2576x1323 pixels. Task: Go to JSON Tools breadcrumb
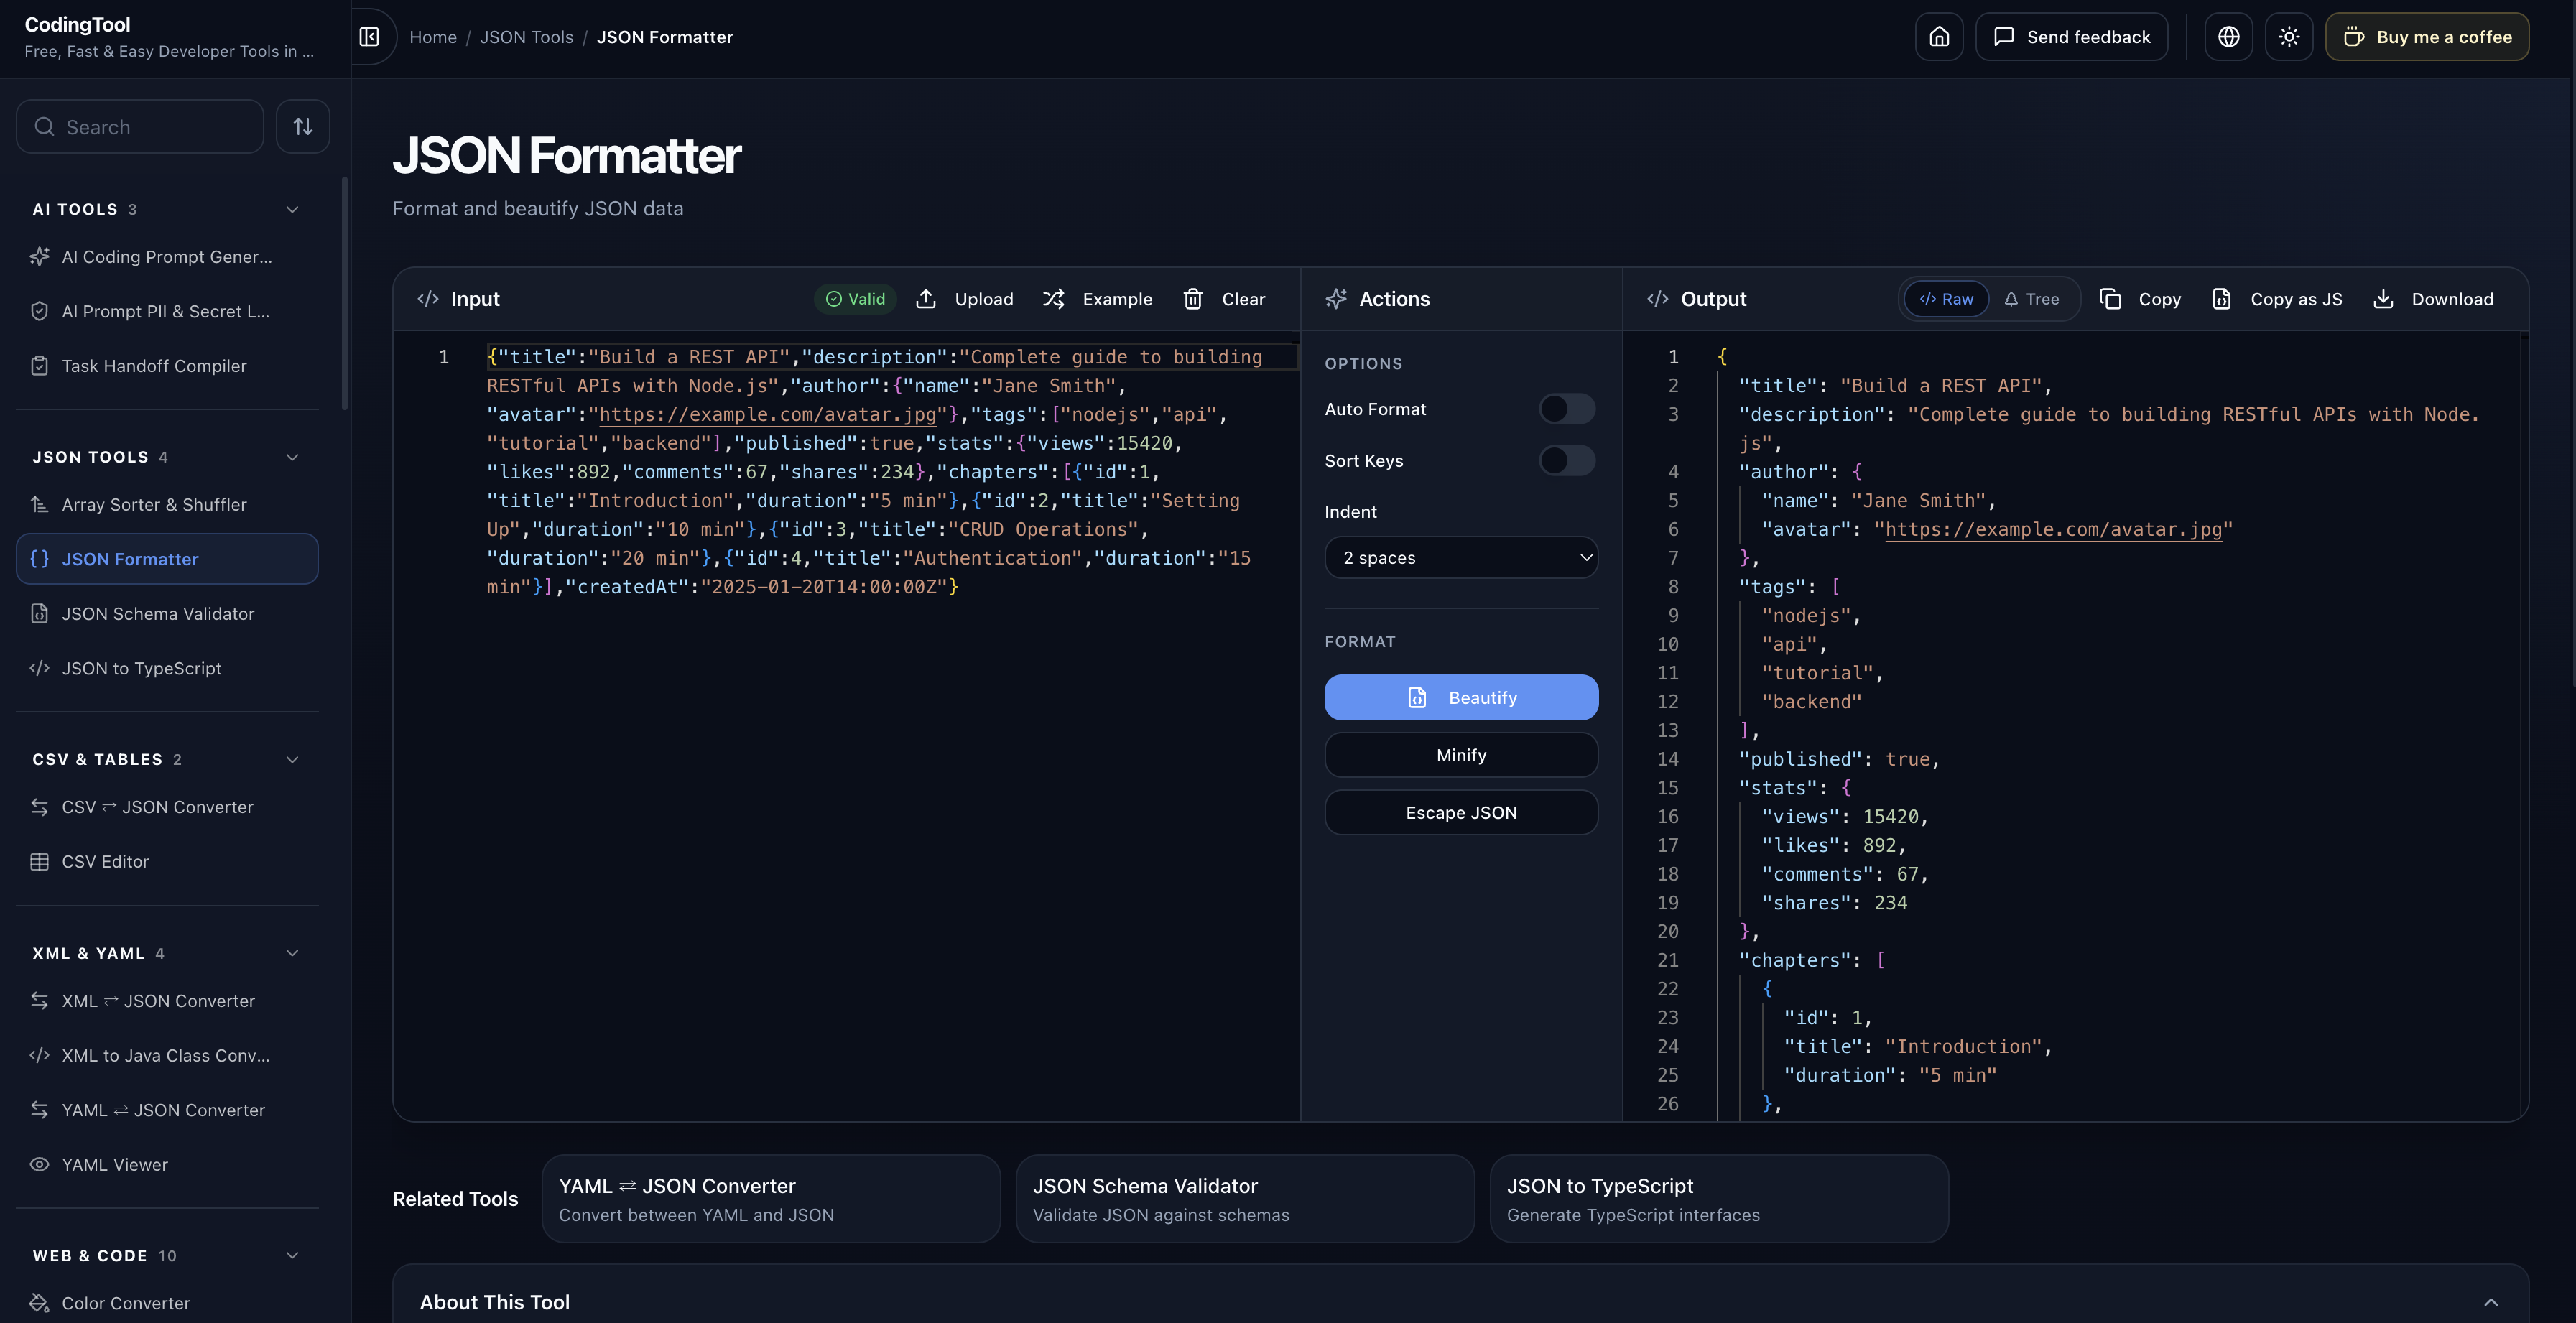[x=526, y=37]
